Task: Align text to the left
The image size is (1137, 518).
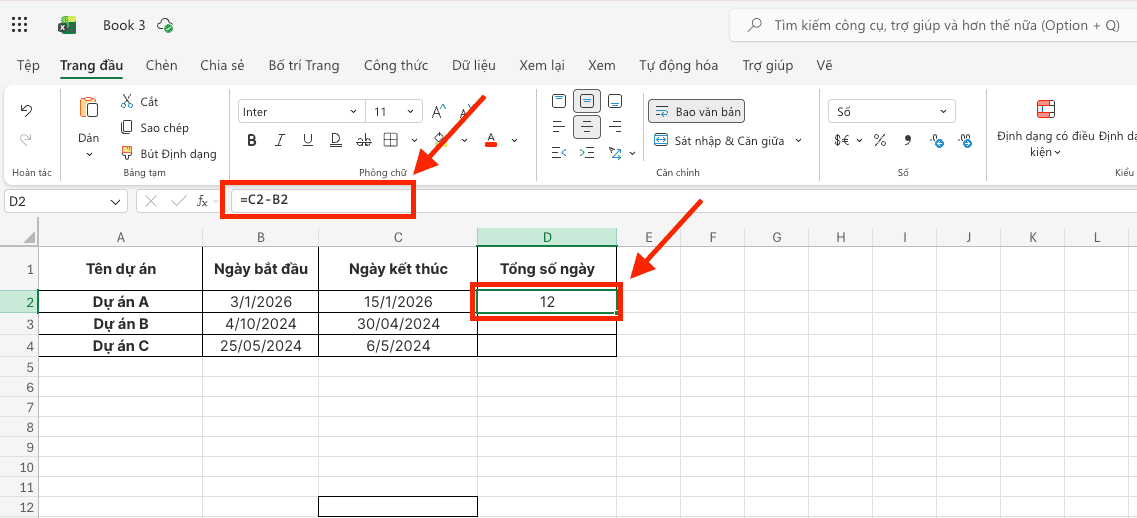Action: [558, 126]
